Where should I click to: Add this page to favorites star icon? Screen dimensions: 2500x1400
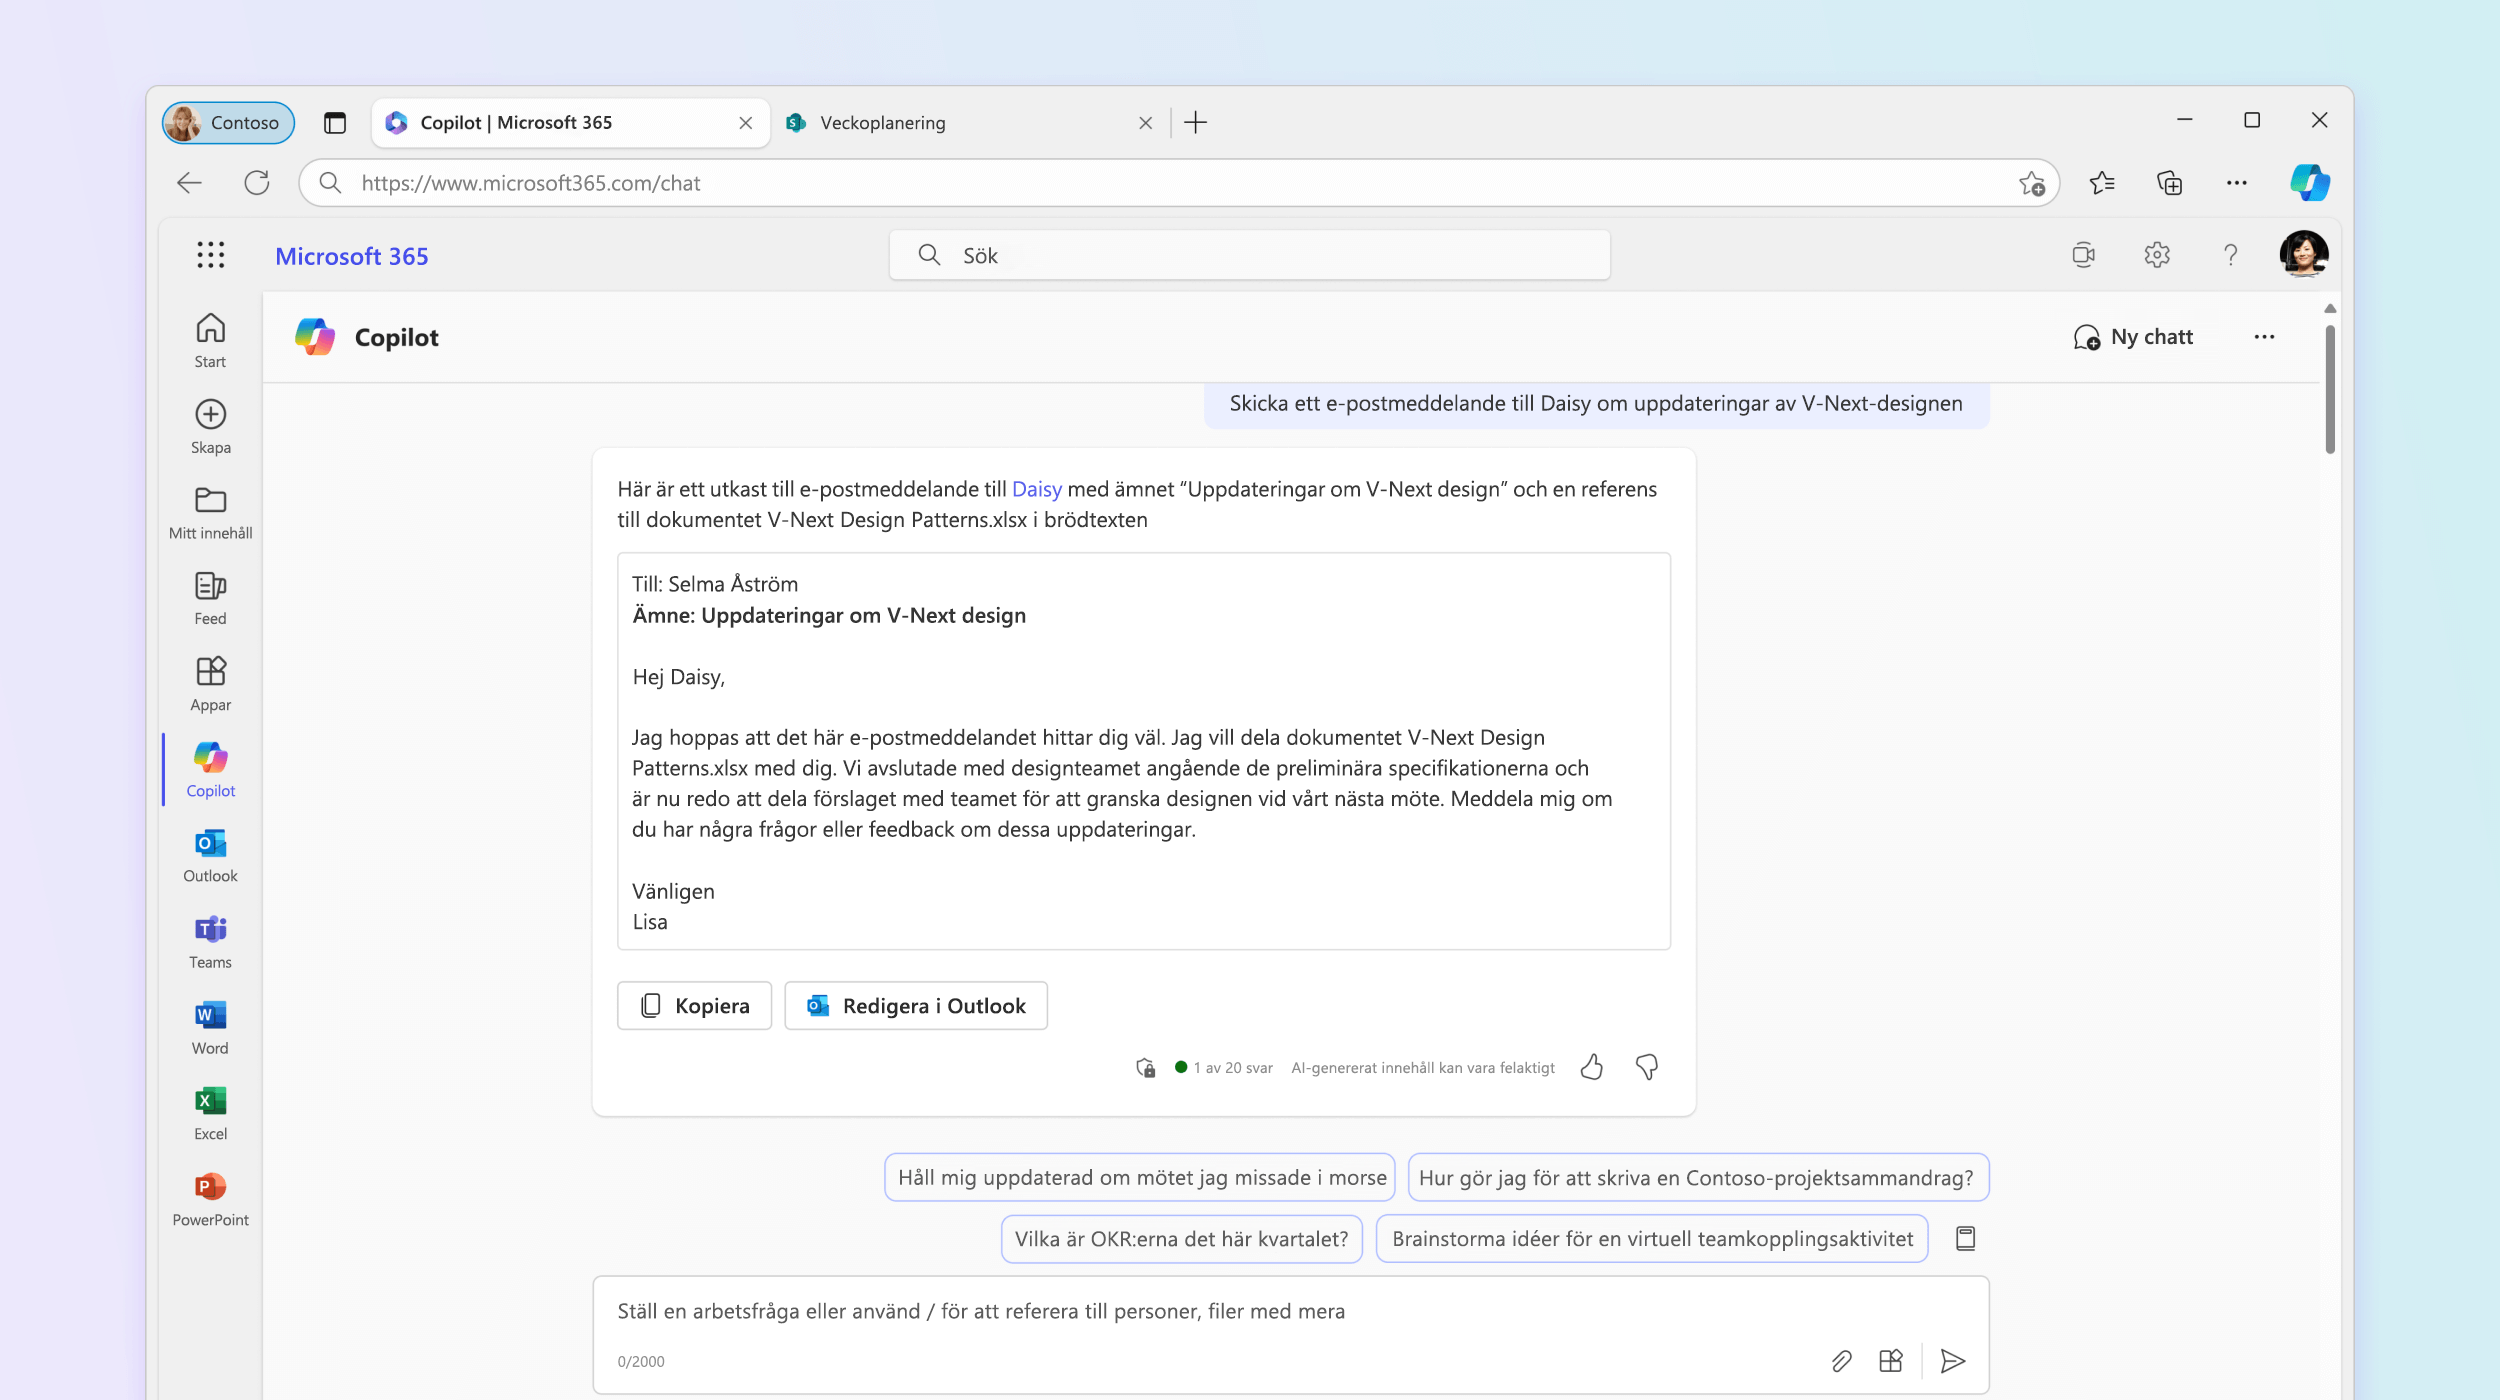tap(2032, 183)
